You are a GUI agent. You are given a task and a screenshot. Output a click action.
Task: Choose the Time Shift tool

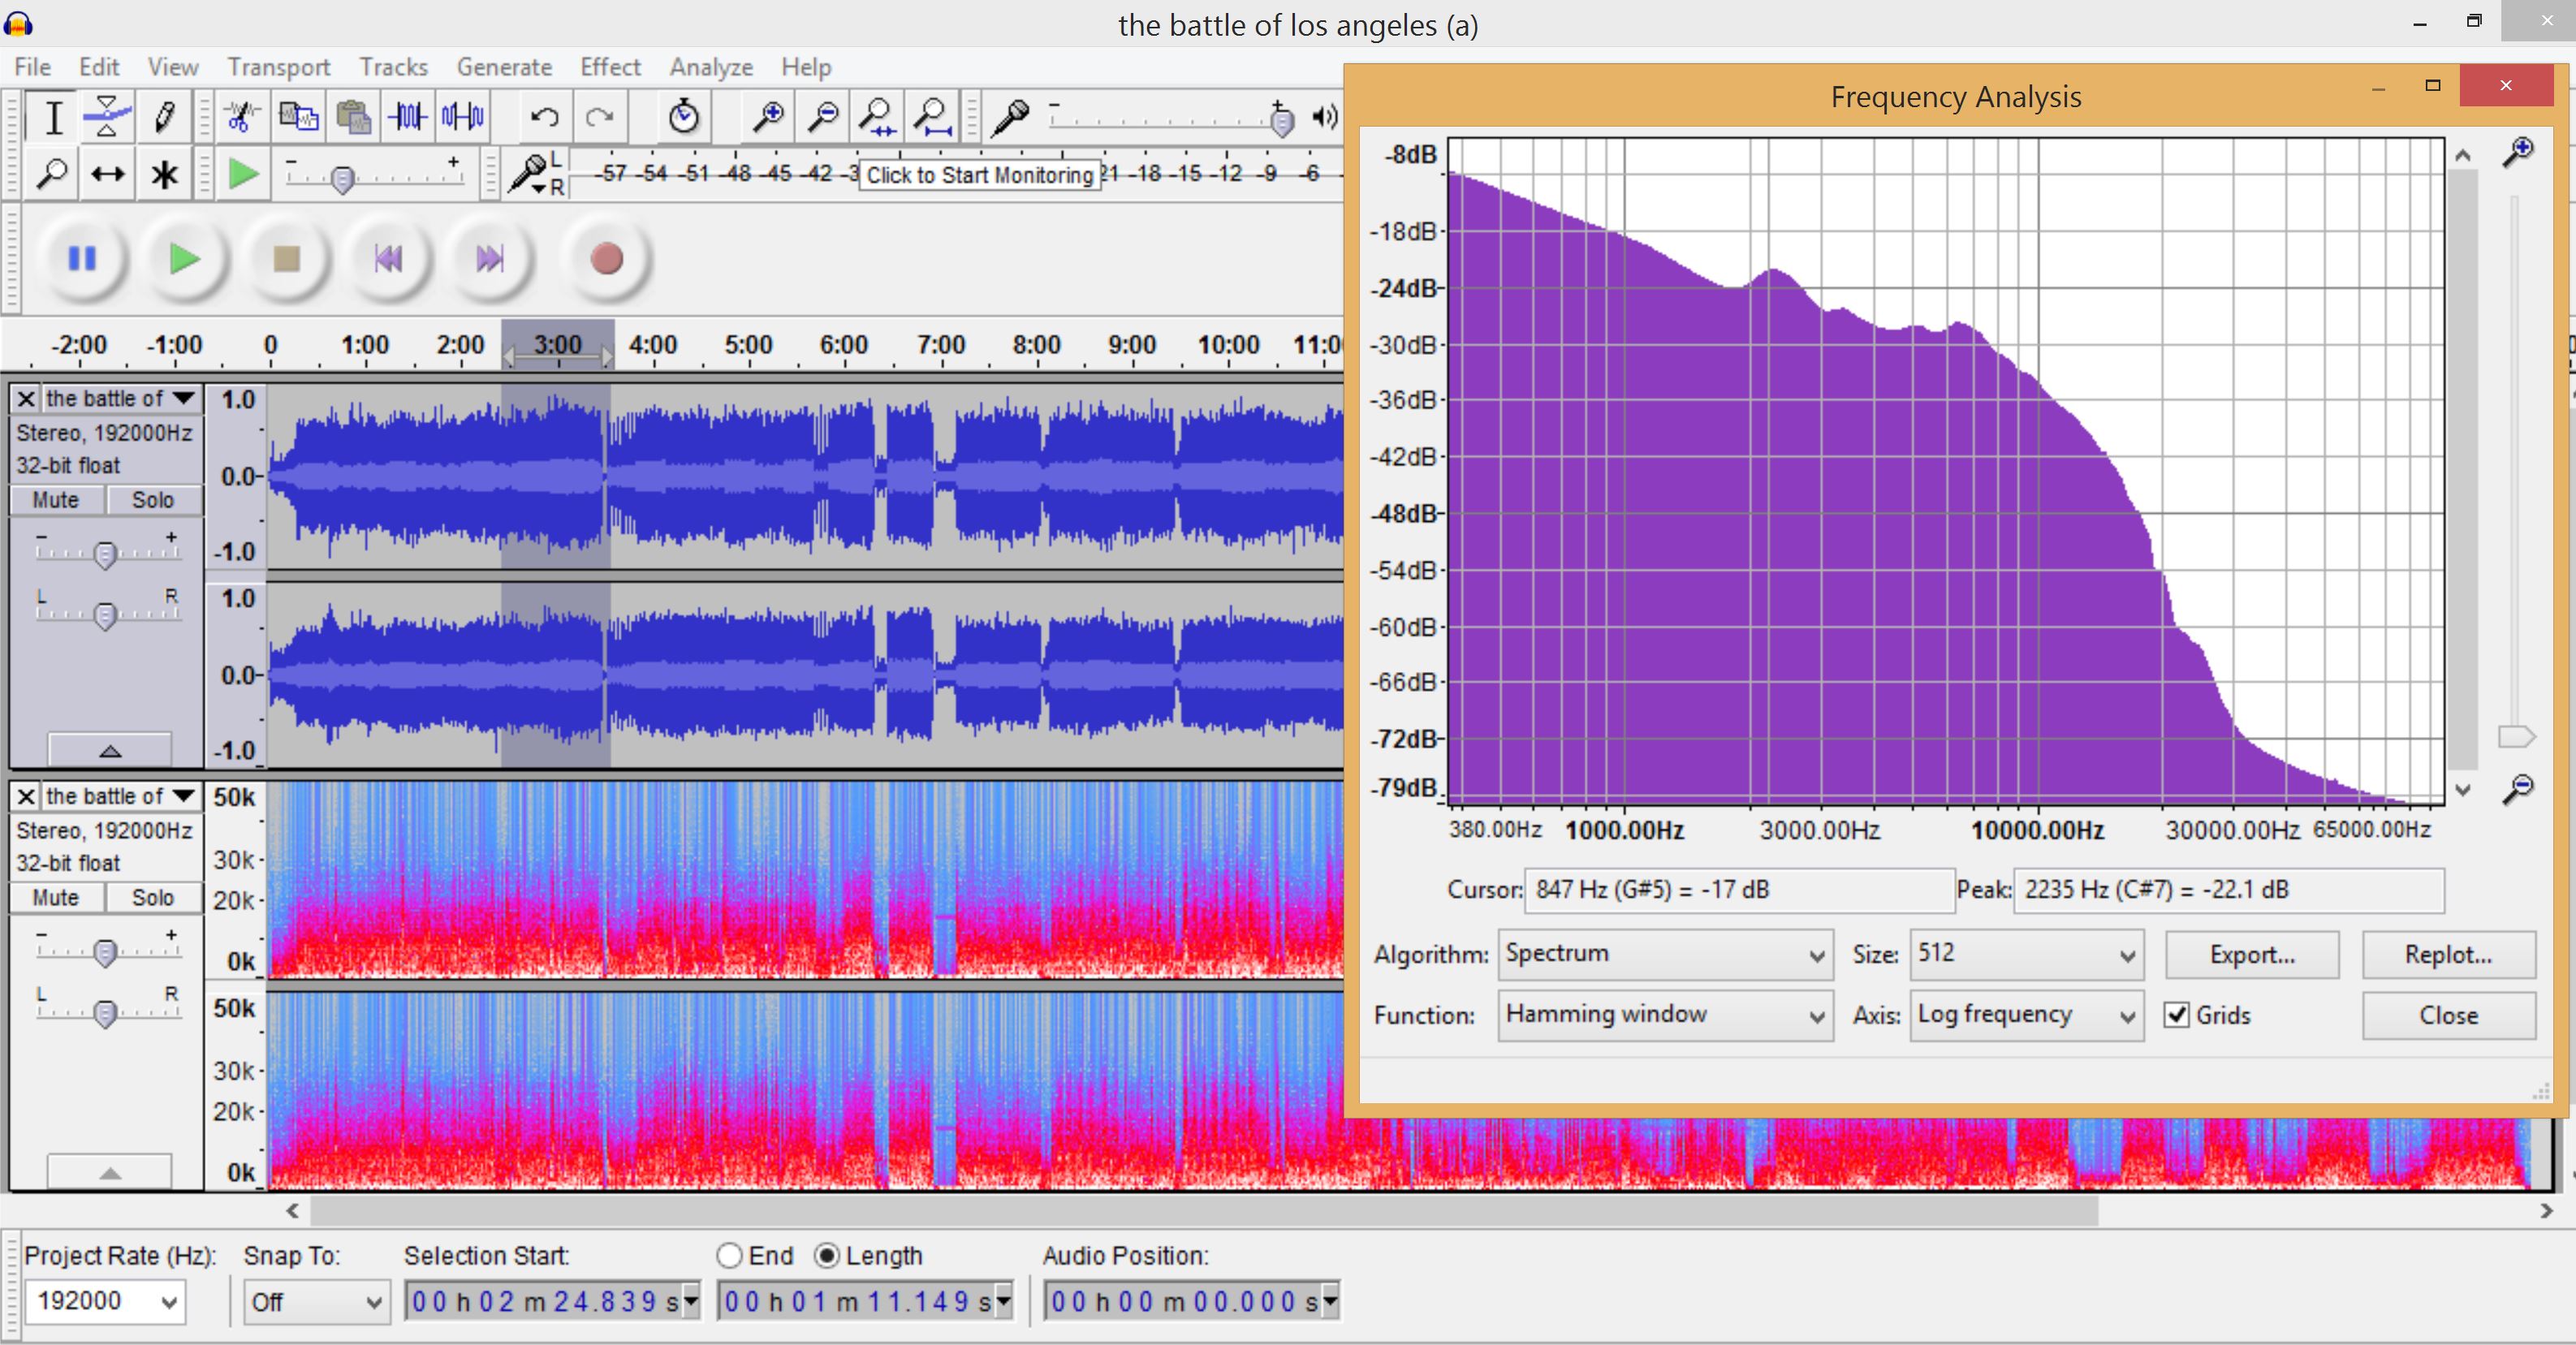tap(107, 175)
